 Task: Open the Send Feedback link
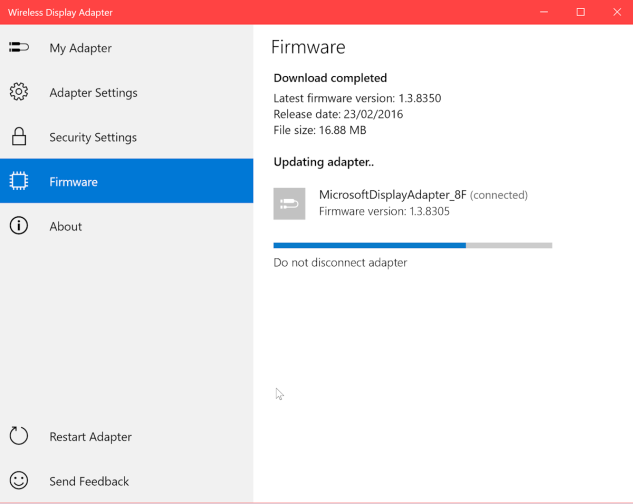(x=89, y=481)
